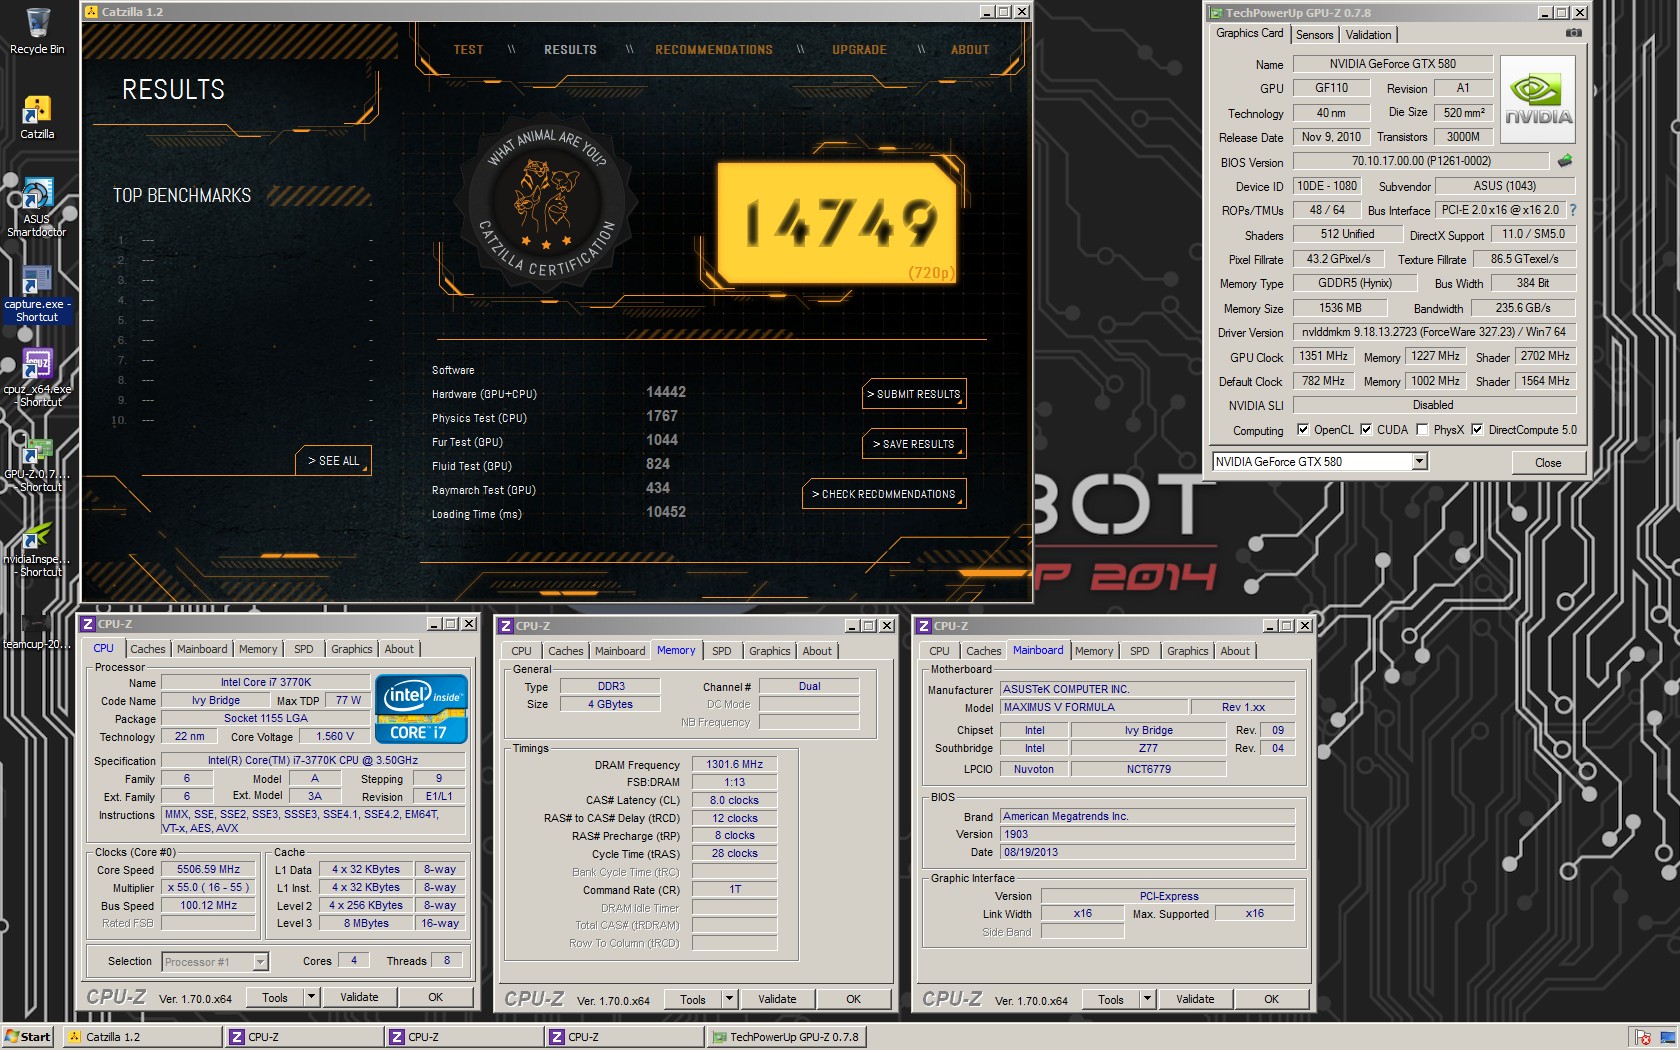
Task: Click SEE ALL under top benchmarks
Action: (333, 461)
